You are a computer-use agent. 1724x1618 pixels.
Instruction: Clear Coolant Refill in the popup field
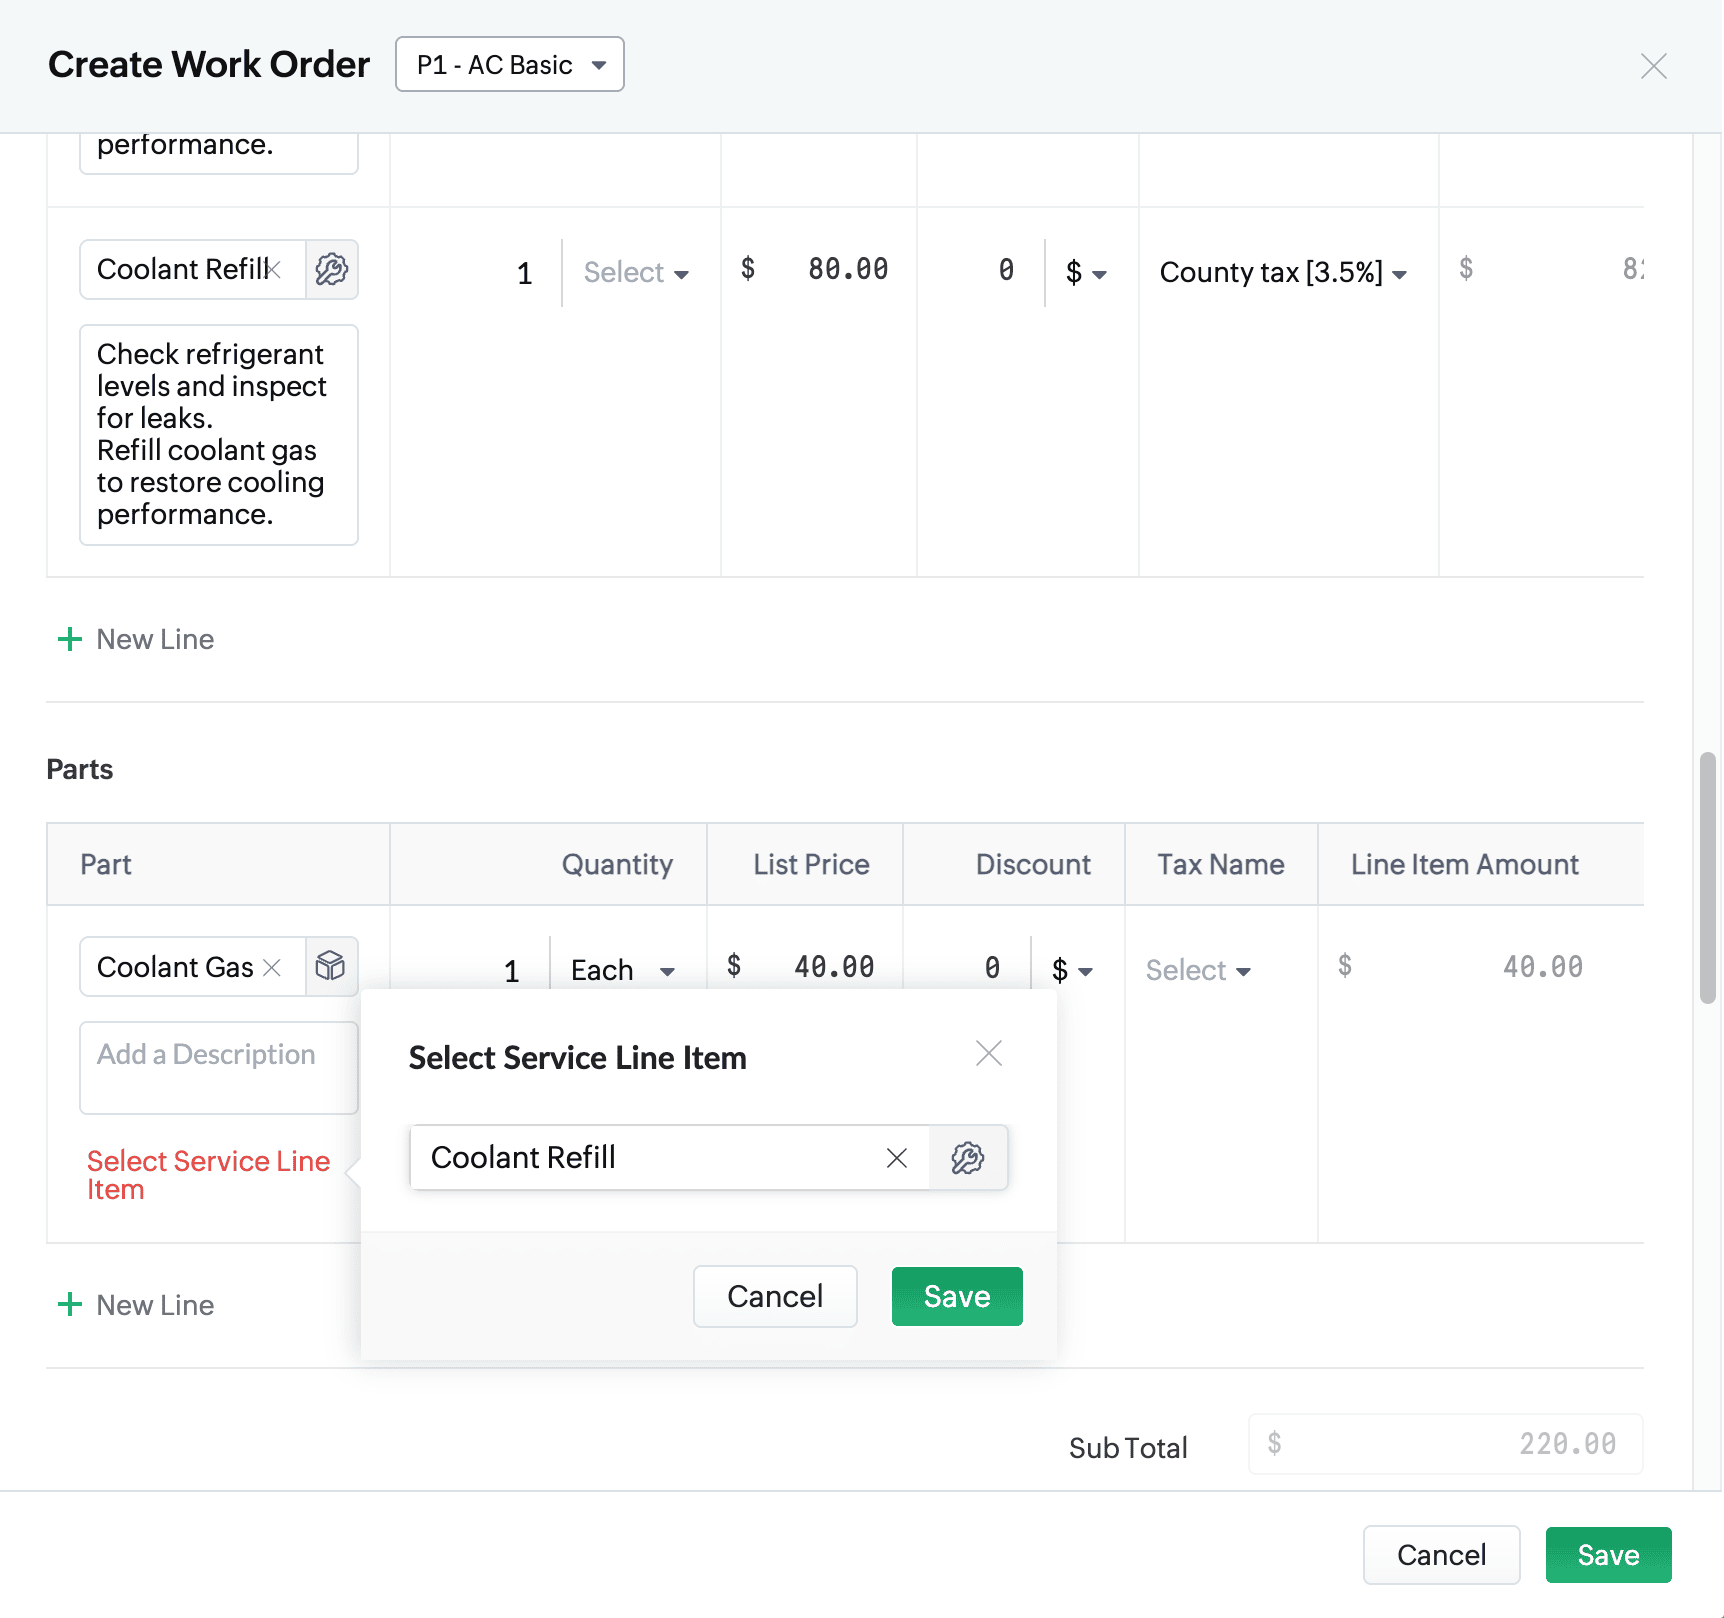[897, 1158]
